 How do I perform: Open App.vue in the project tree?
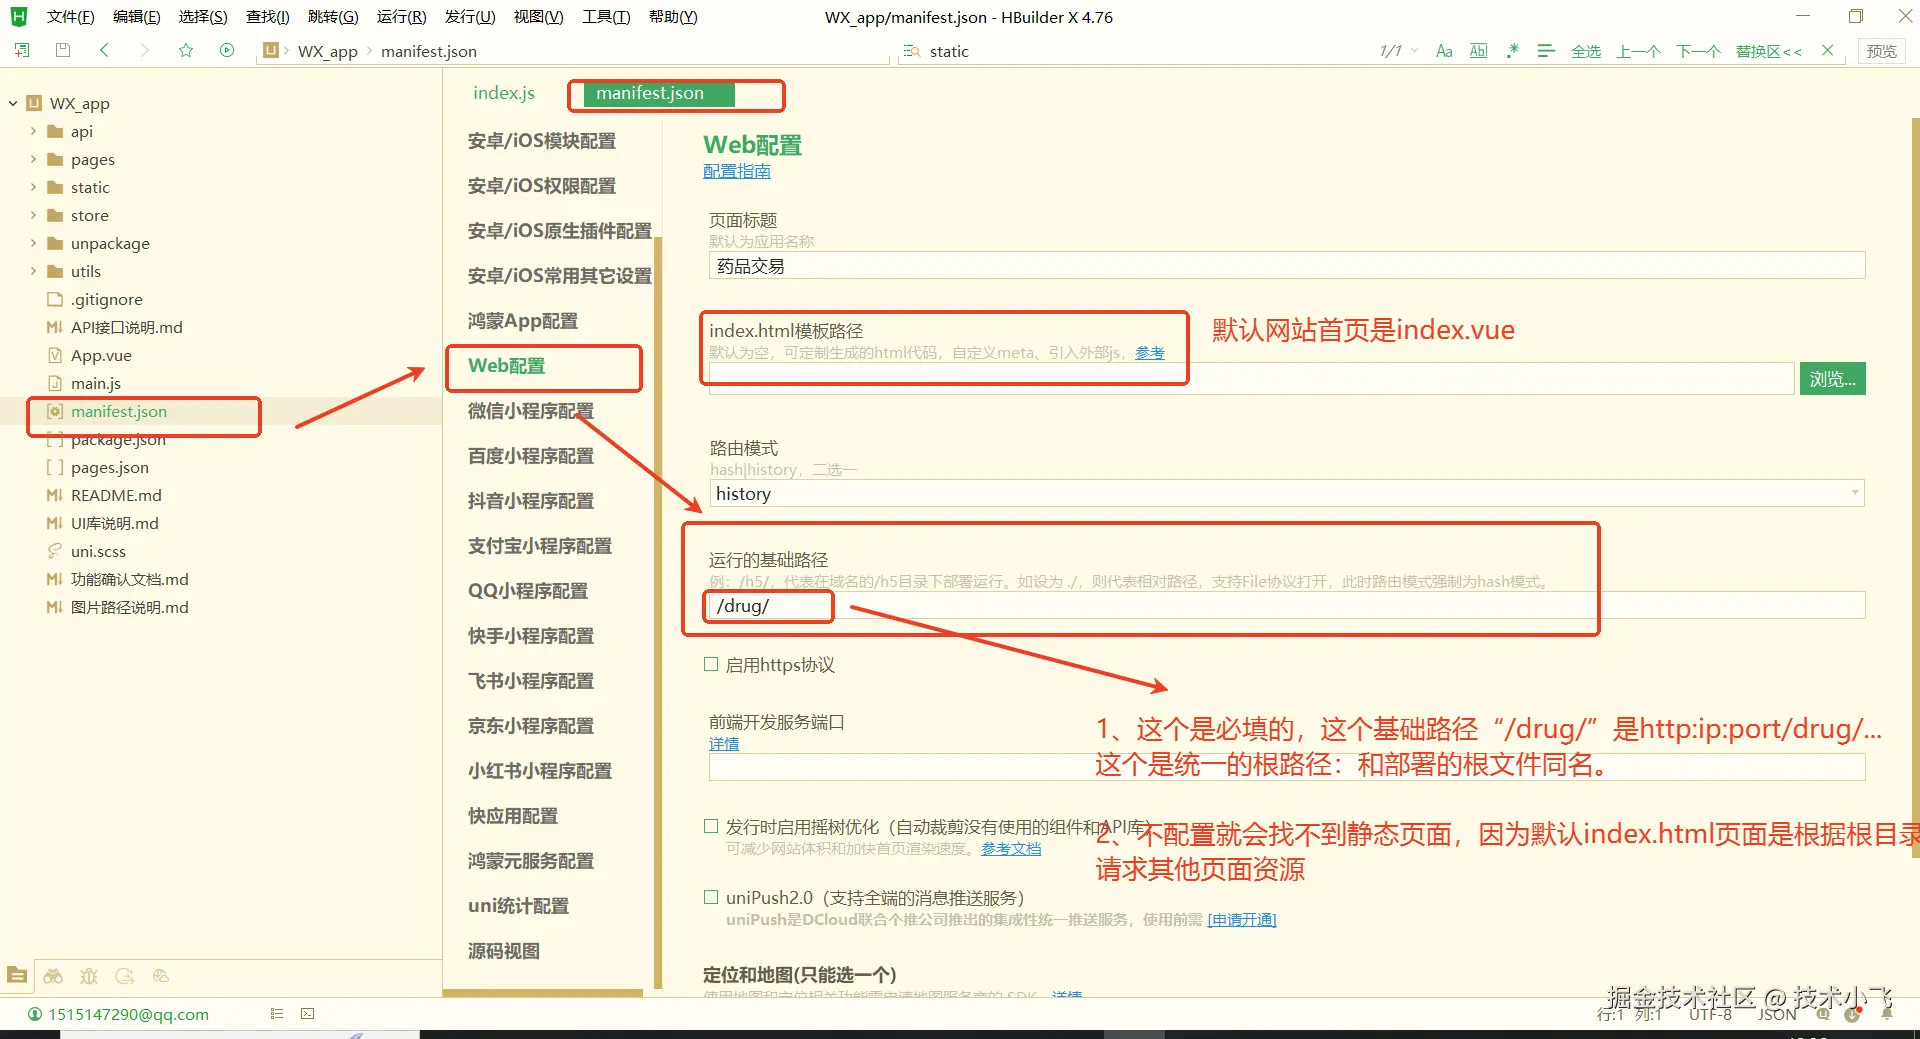(x=101, y=355)
